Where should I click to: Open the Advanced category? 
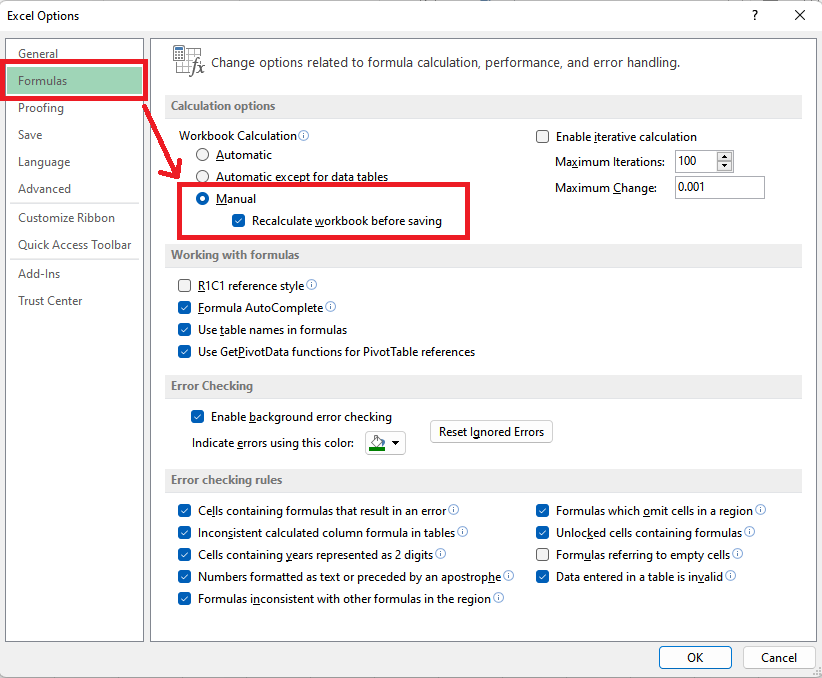(x=45, y=189)
